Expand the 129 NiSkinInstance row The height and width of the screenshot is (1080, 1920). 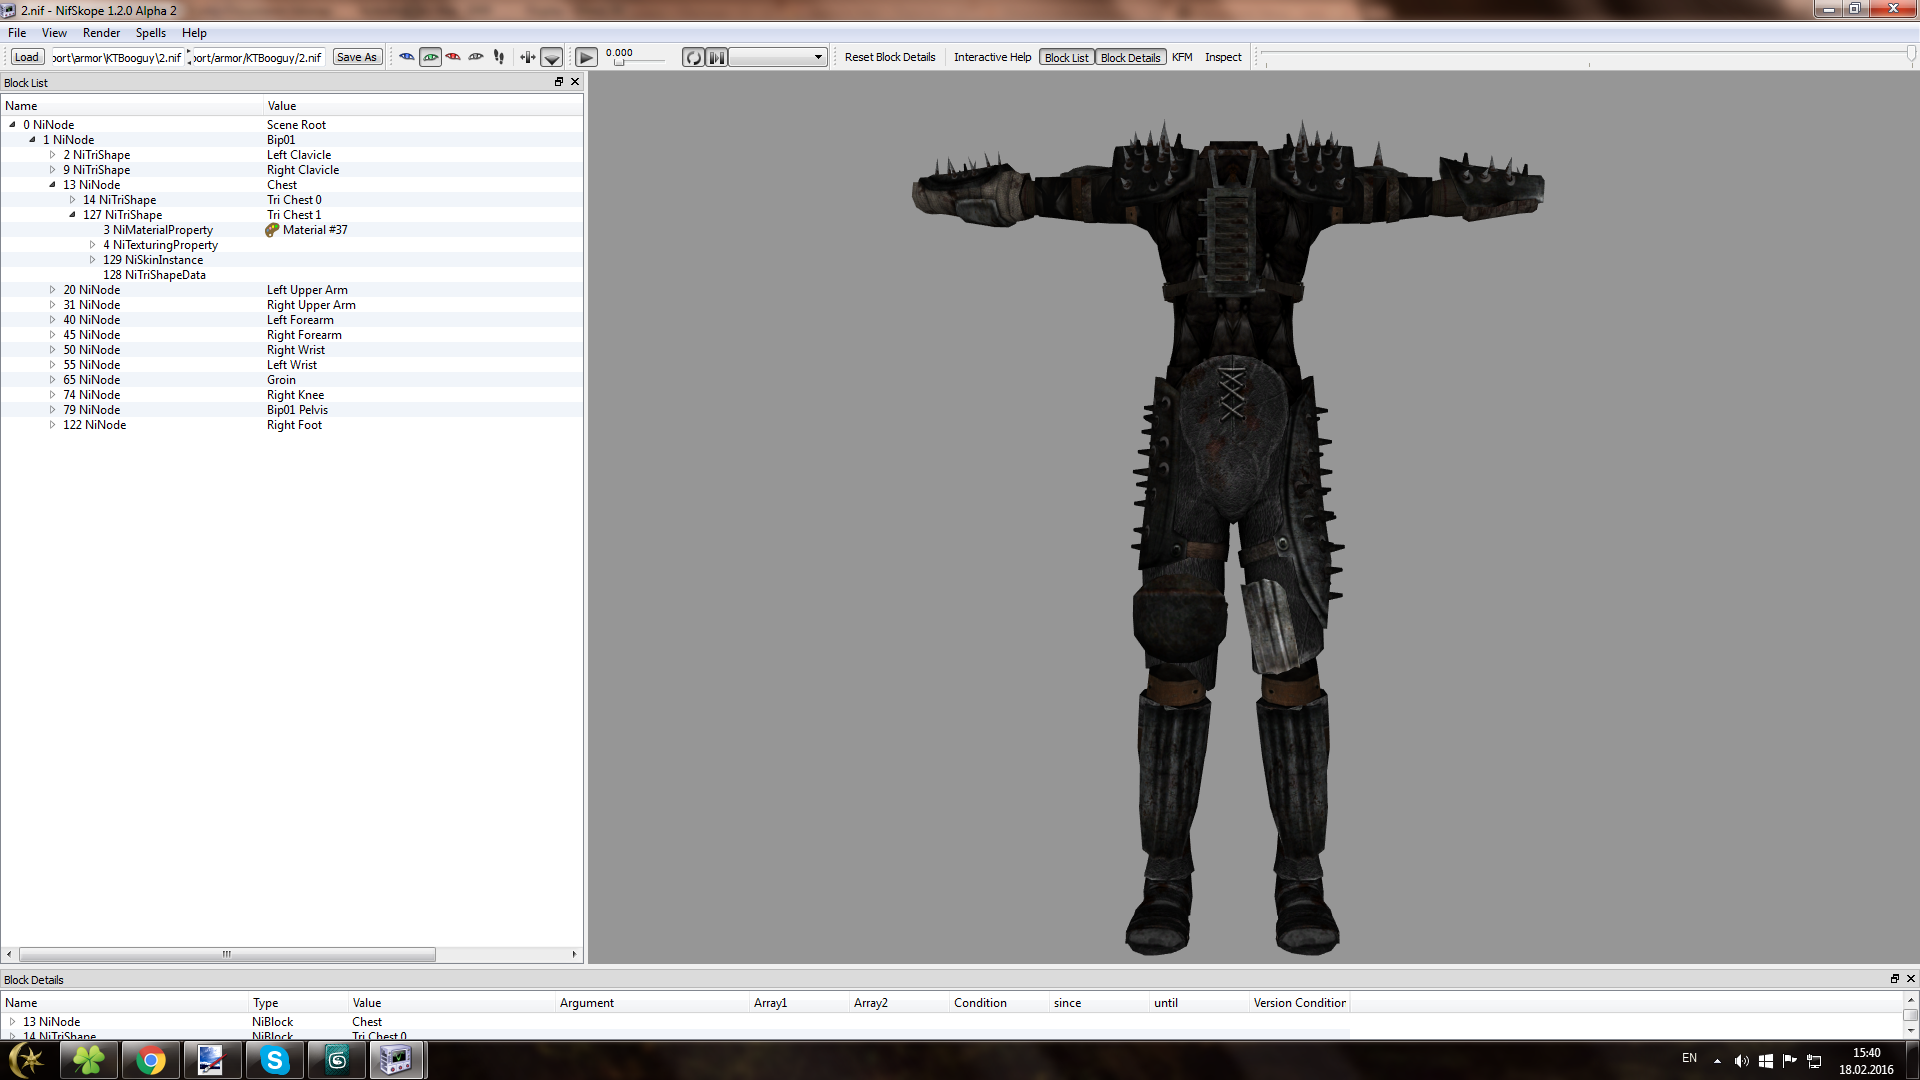pos(92,260)
